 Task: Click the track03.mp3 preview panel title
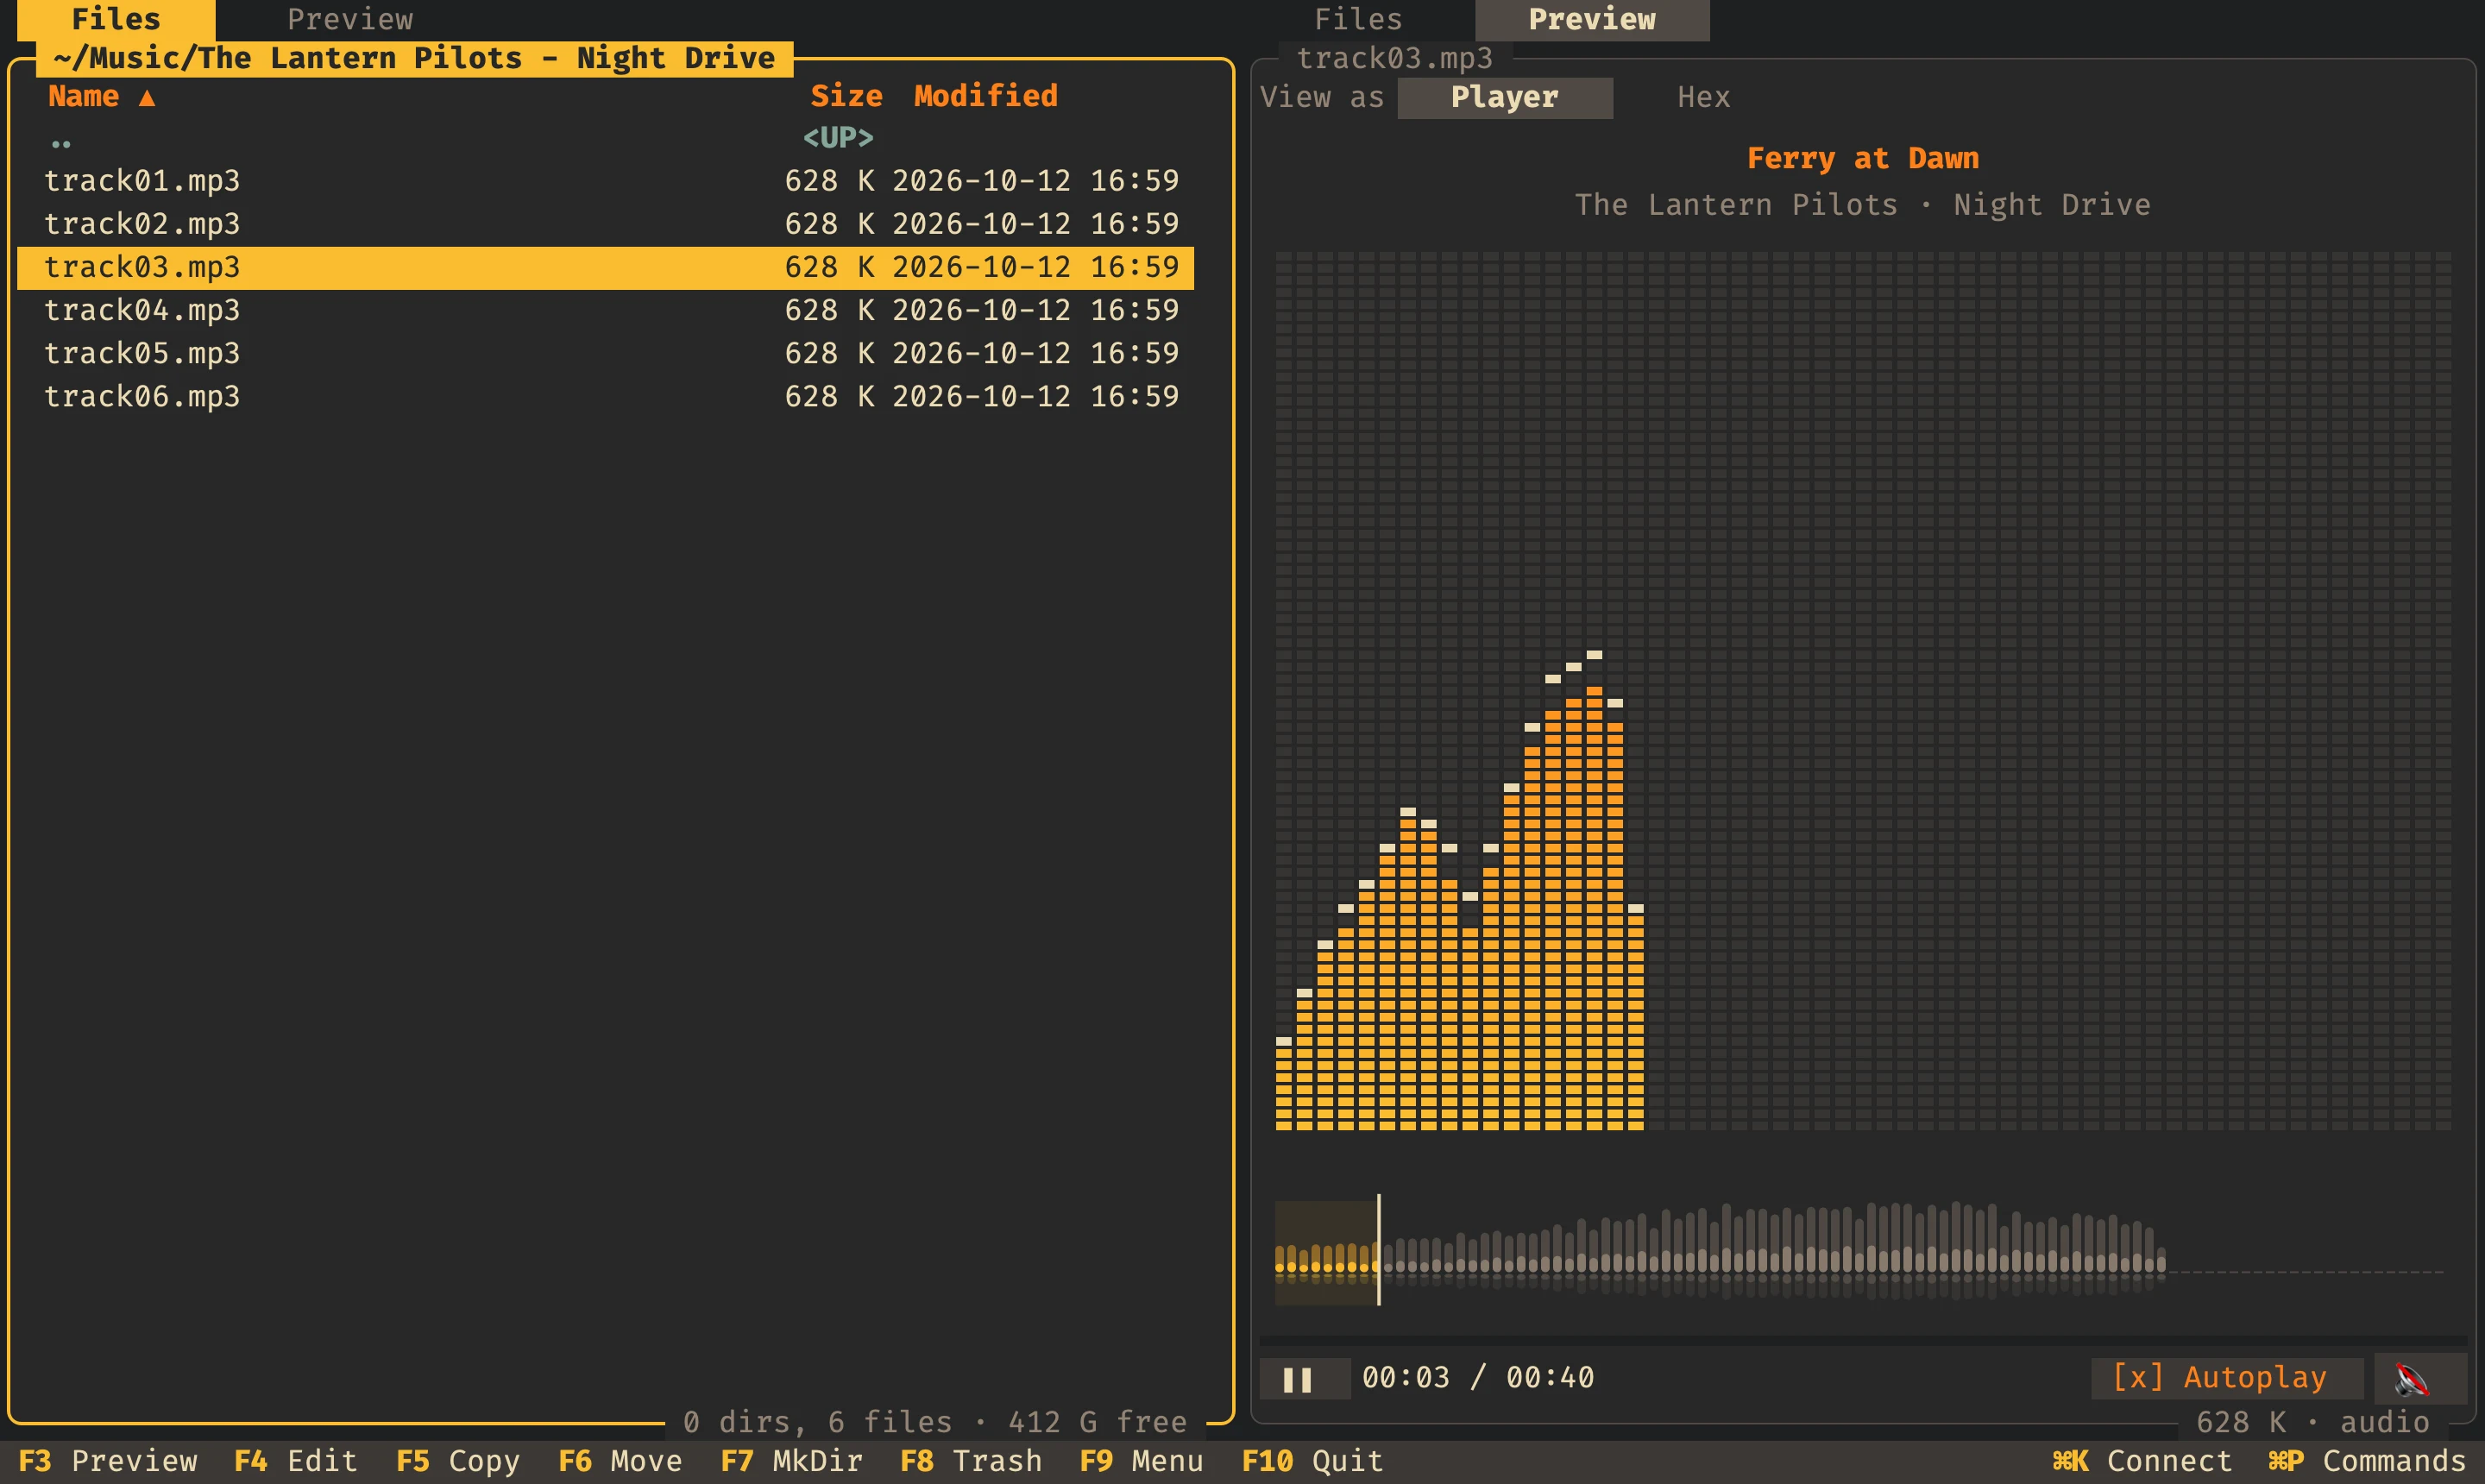click(1394, 58)
